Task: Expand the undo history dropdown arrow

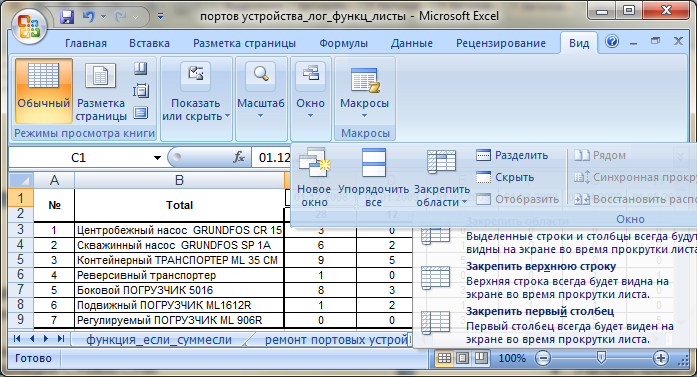Action: pos(103,17)
